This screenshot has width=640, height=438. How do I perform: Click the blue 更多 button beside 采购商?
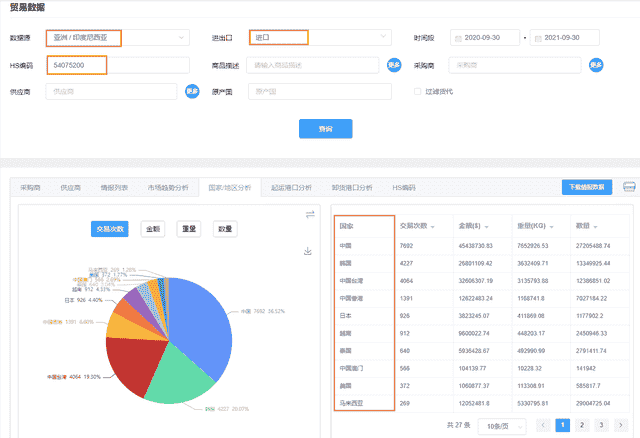point(596,65)
